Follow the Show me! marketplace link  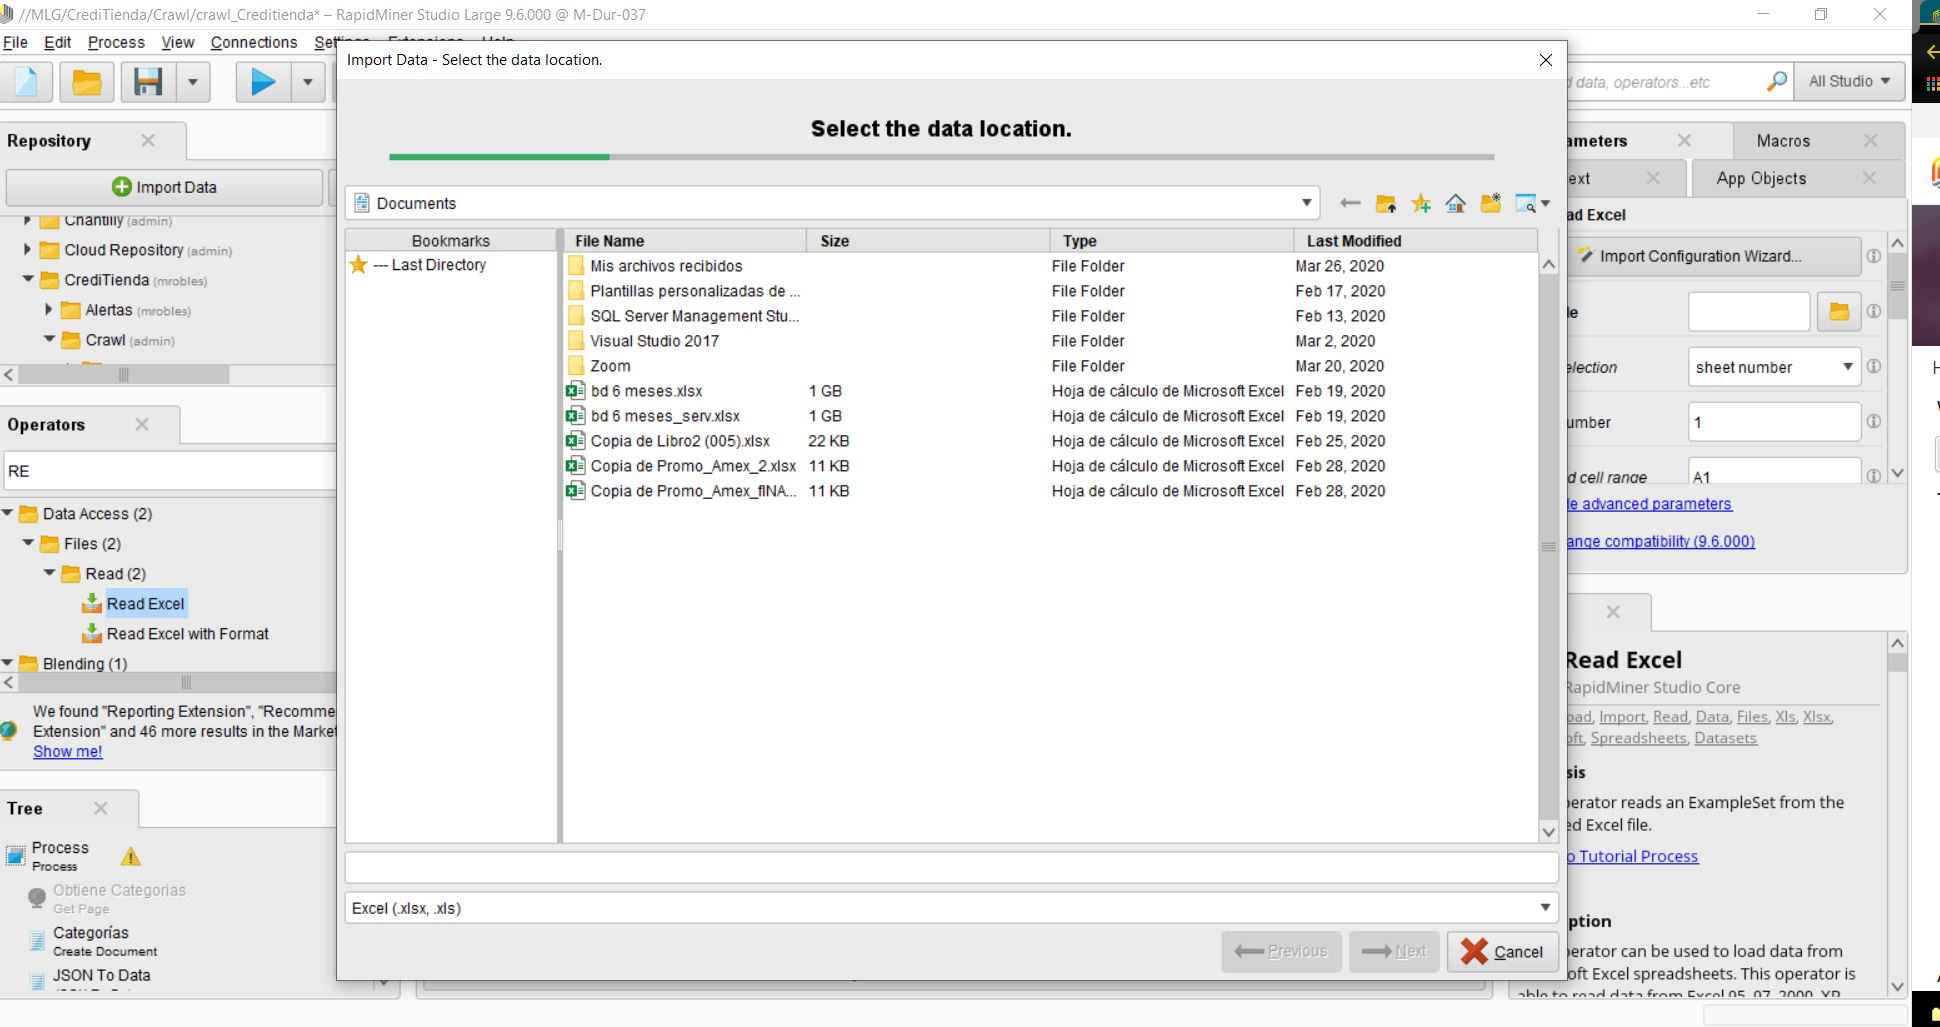point(68,752)
